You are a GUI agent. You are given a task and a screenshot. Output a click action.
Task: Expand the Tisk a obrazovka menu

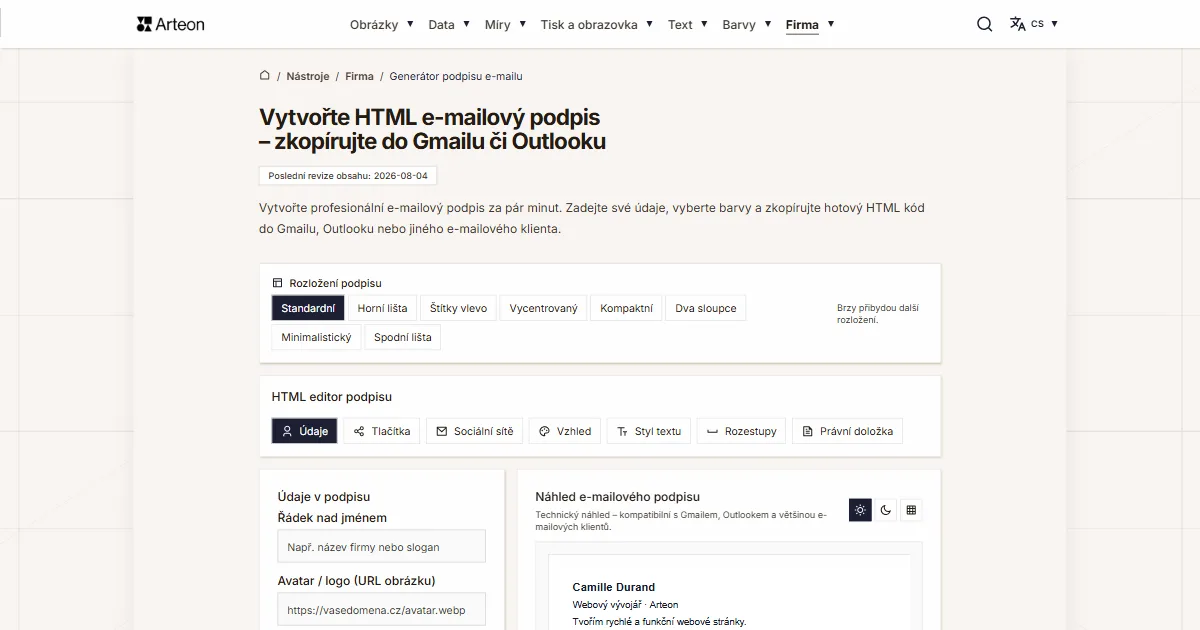point(597,25)
